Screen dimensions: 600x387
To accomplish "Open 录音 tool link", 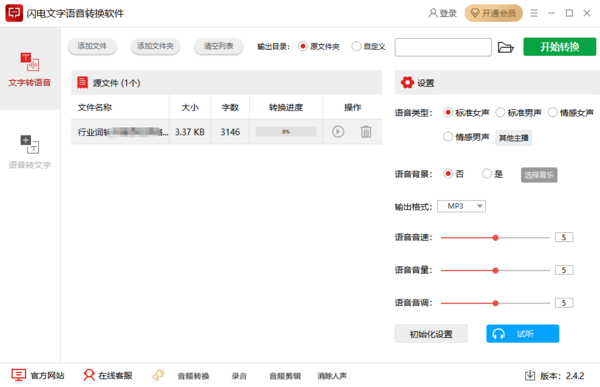I will [239, 376].
